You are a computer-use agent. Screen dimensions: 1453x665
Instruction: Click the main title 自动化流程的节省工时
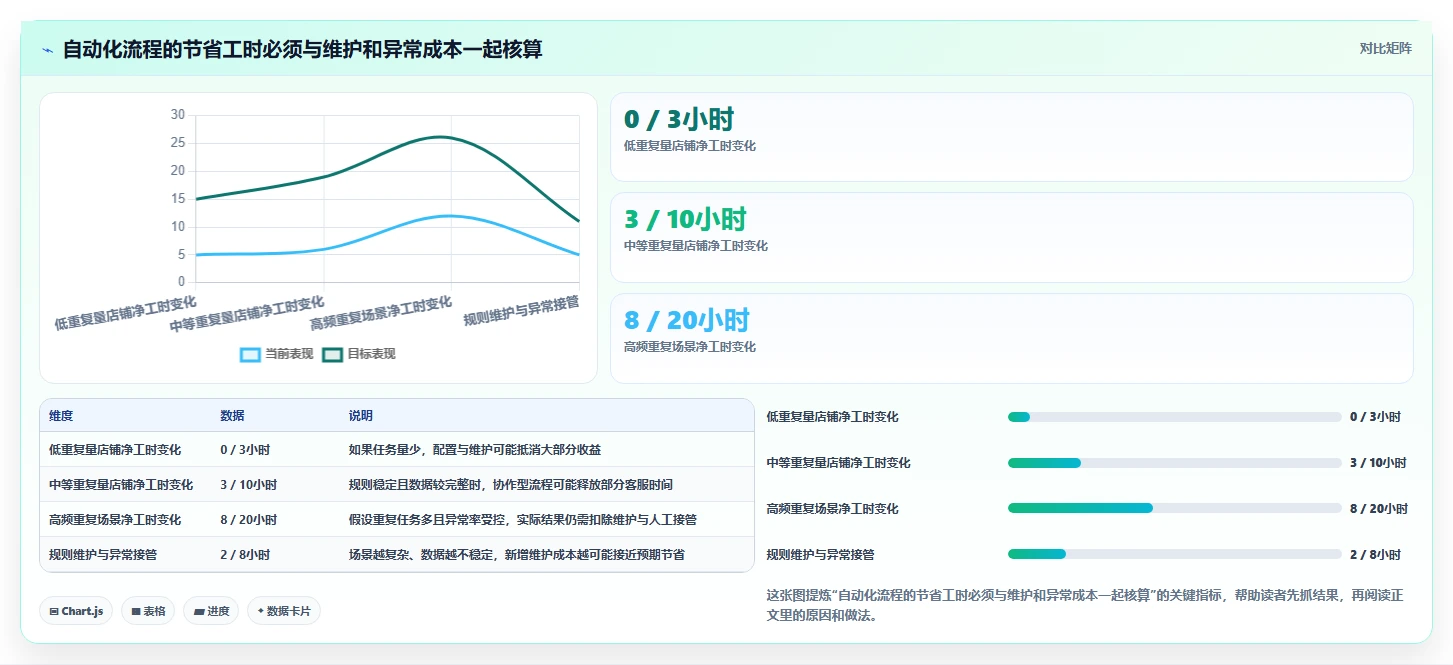point(302,49)
